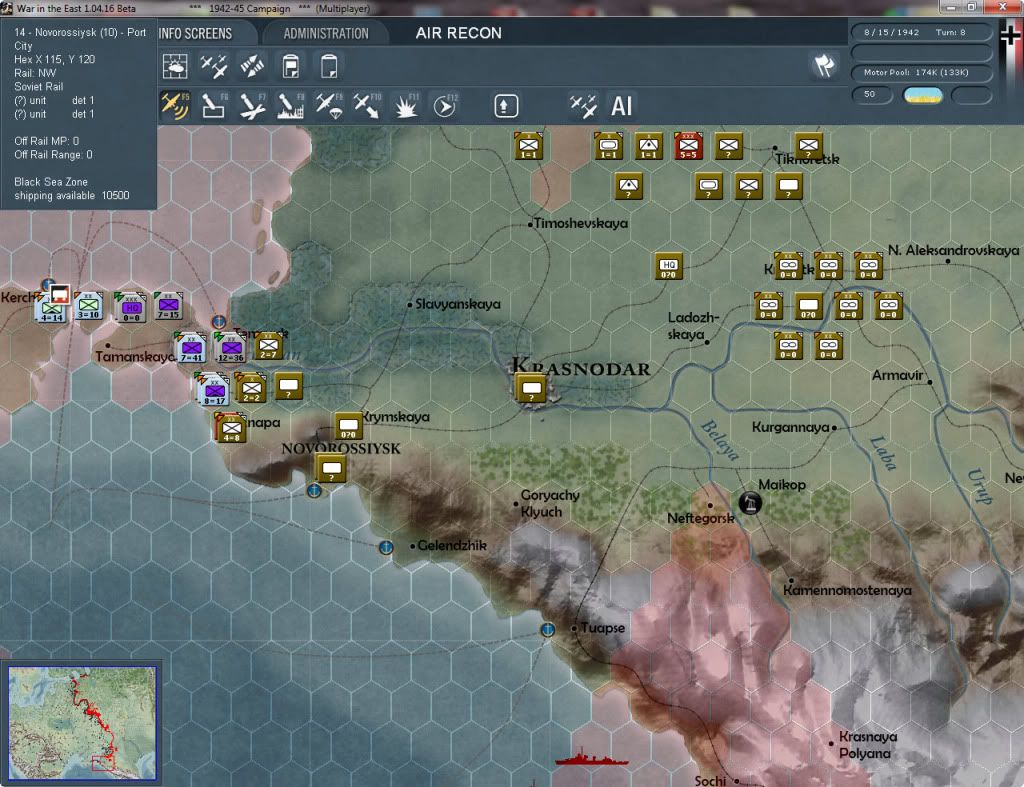Image resolution: width=1024 pixels, height=787 pixels.
Task: Click the F11 explosion icon
Action: pyautogui.click(x=406, y=106)
